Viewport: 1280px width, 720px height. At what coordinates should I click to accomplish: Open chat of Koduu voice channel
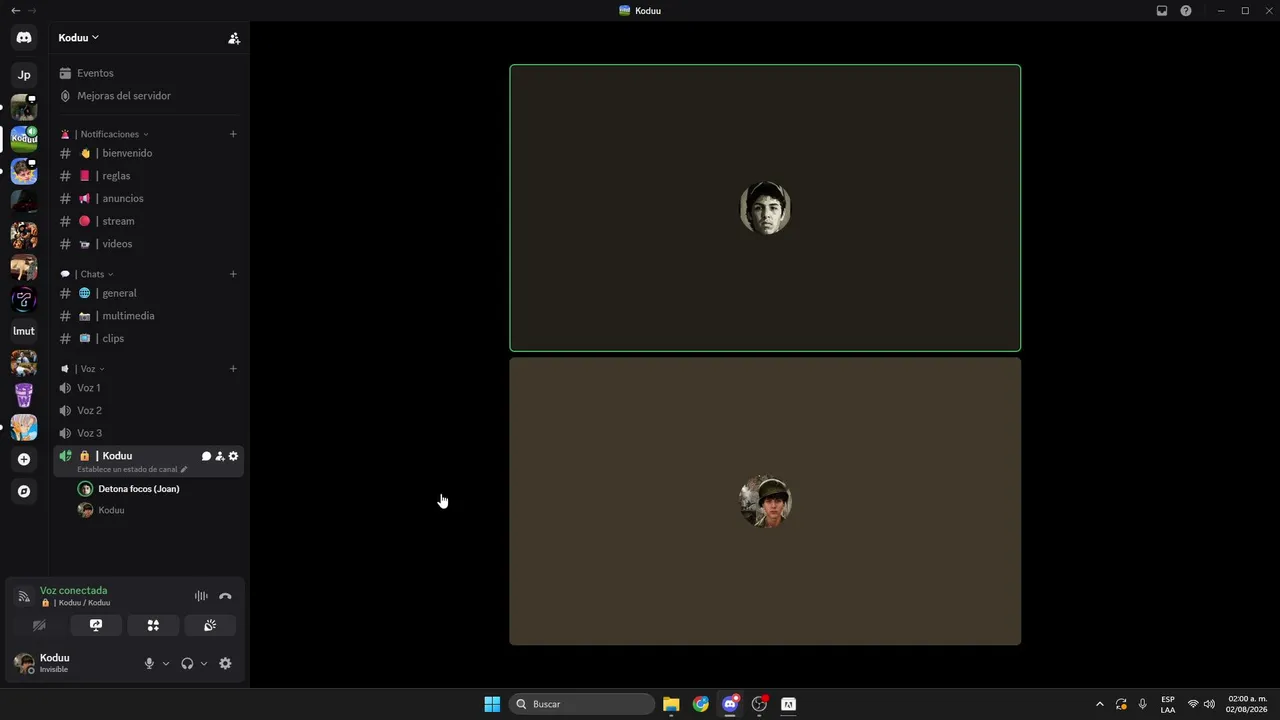[x=206, y=456]
